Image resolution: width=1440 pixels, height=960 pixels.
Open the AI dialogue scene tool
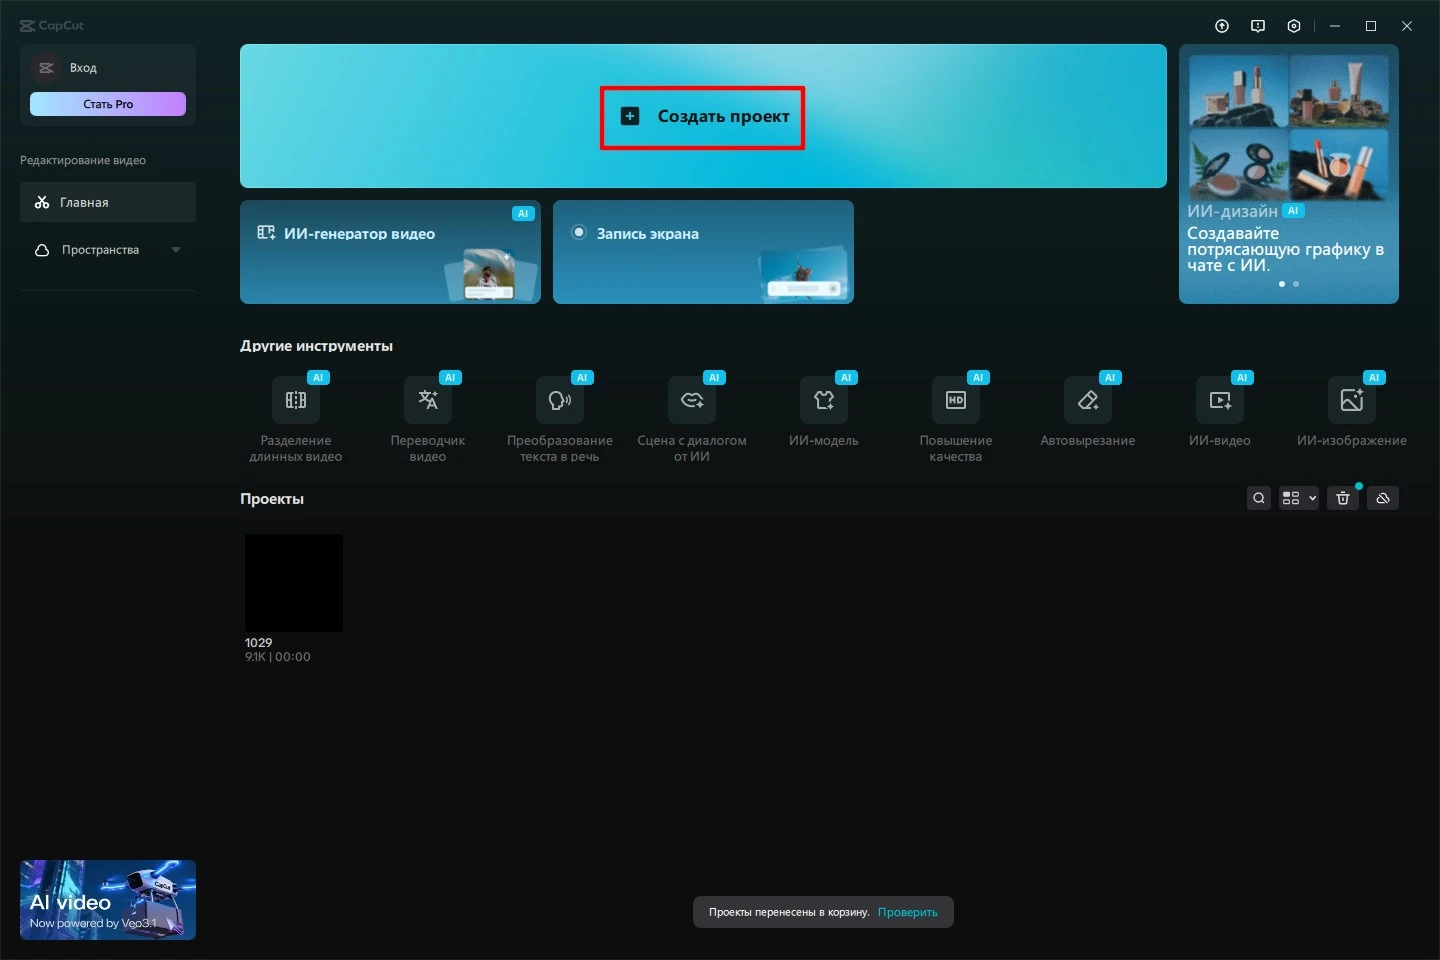[692, 401]
